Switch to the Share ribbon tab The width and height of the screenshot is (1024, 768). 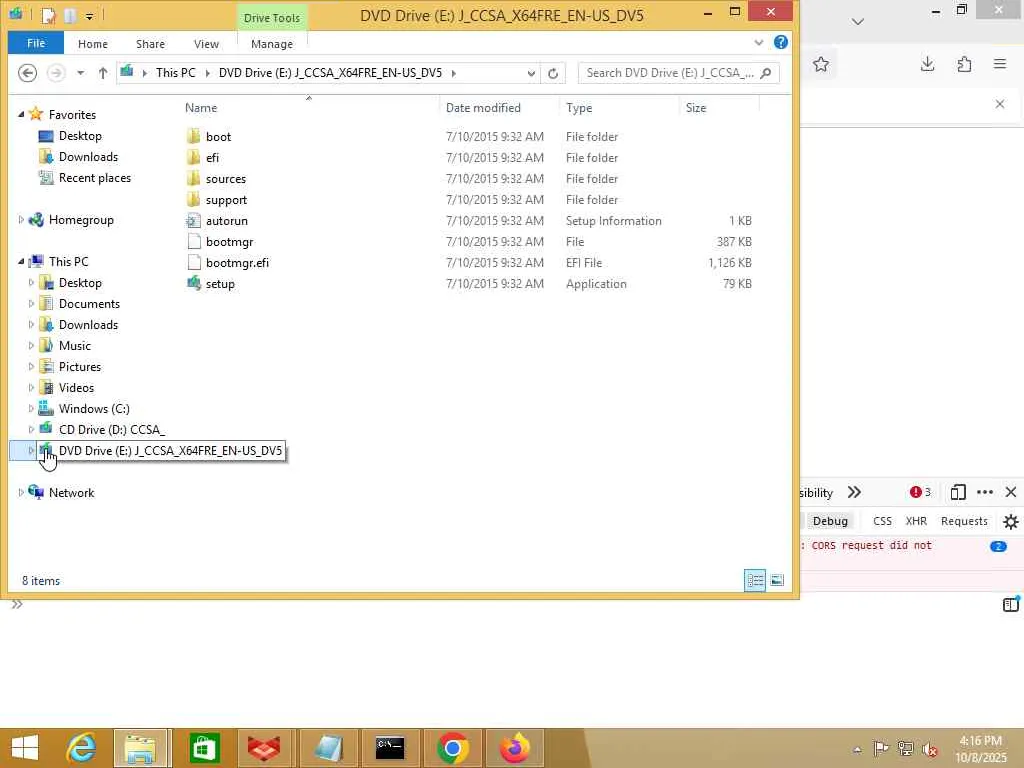[x=150, y=44]
